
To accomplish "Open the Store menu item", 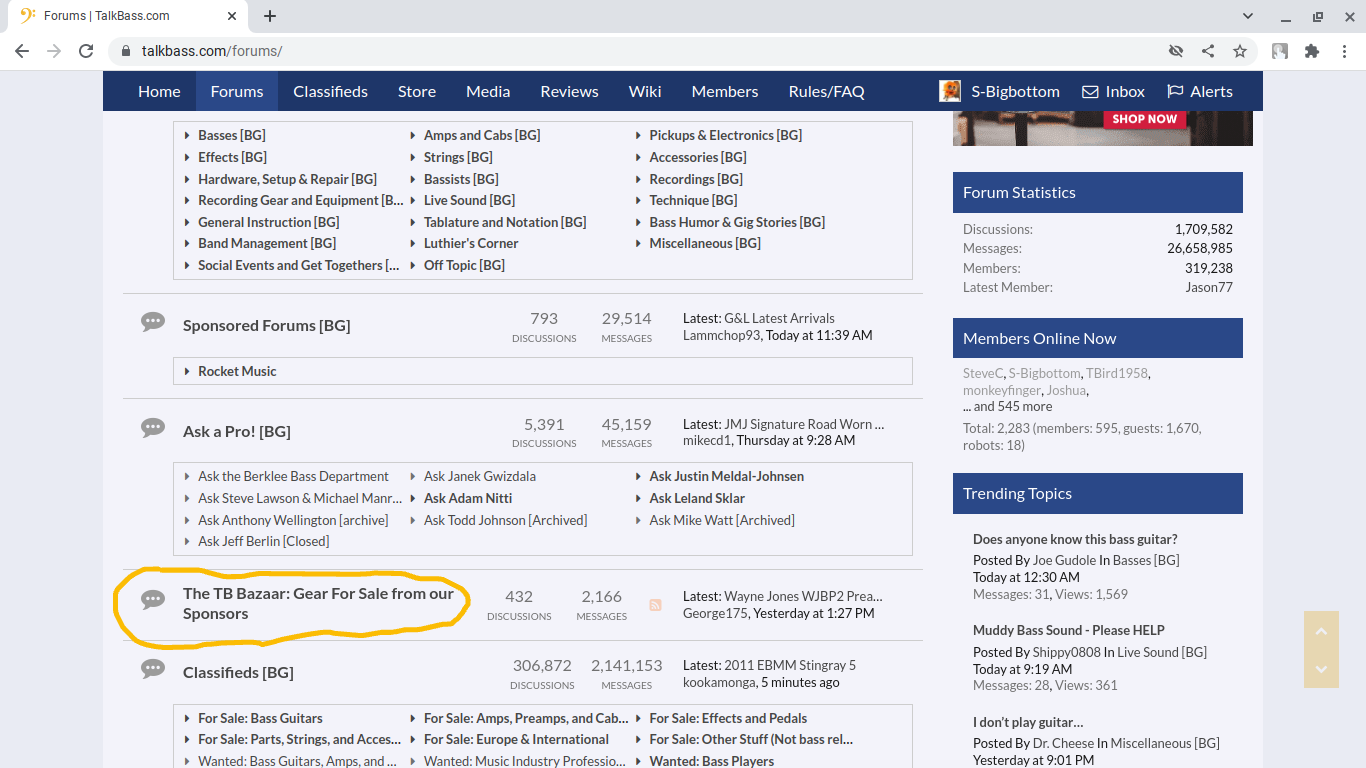I will pos(417,91).
